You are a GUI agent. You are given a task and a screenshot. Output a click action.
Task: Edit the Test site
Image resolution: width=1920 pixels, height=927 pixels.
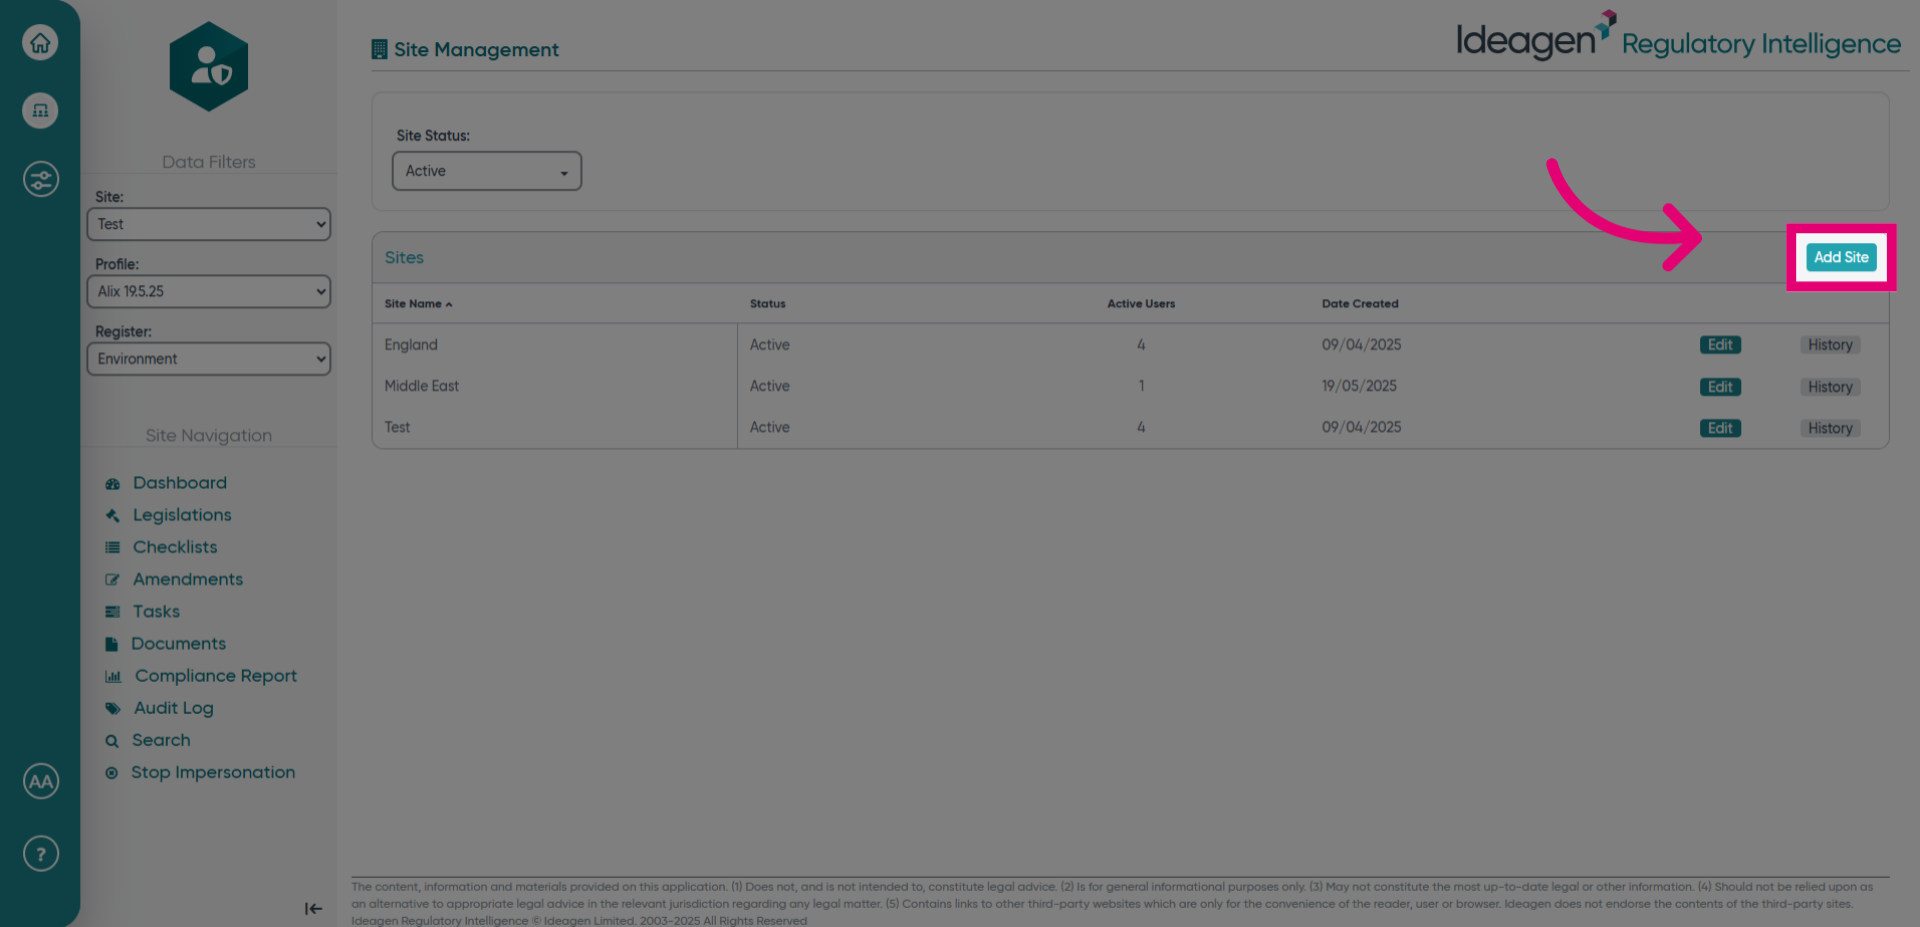pyautogui.click(x=1720, y=428)
